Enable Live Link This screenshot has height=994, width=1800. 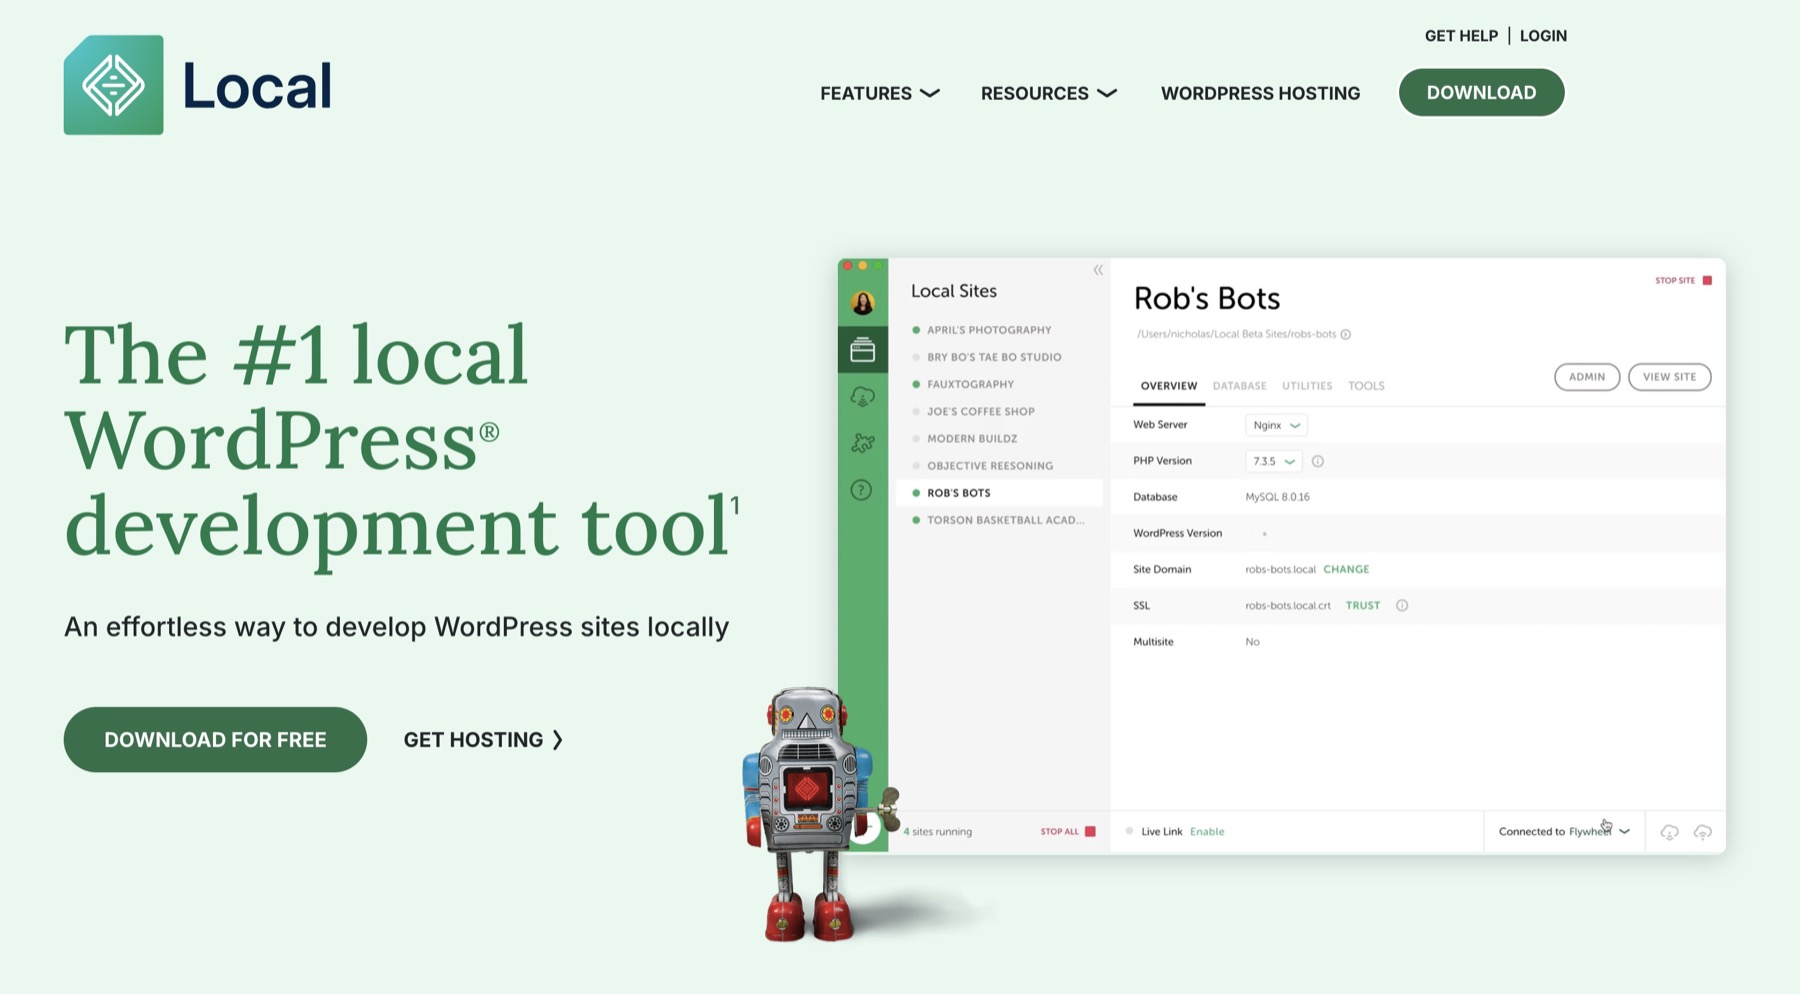click(1206, 831)
